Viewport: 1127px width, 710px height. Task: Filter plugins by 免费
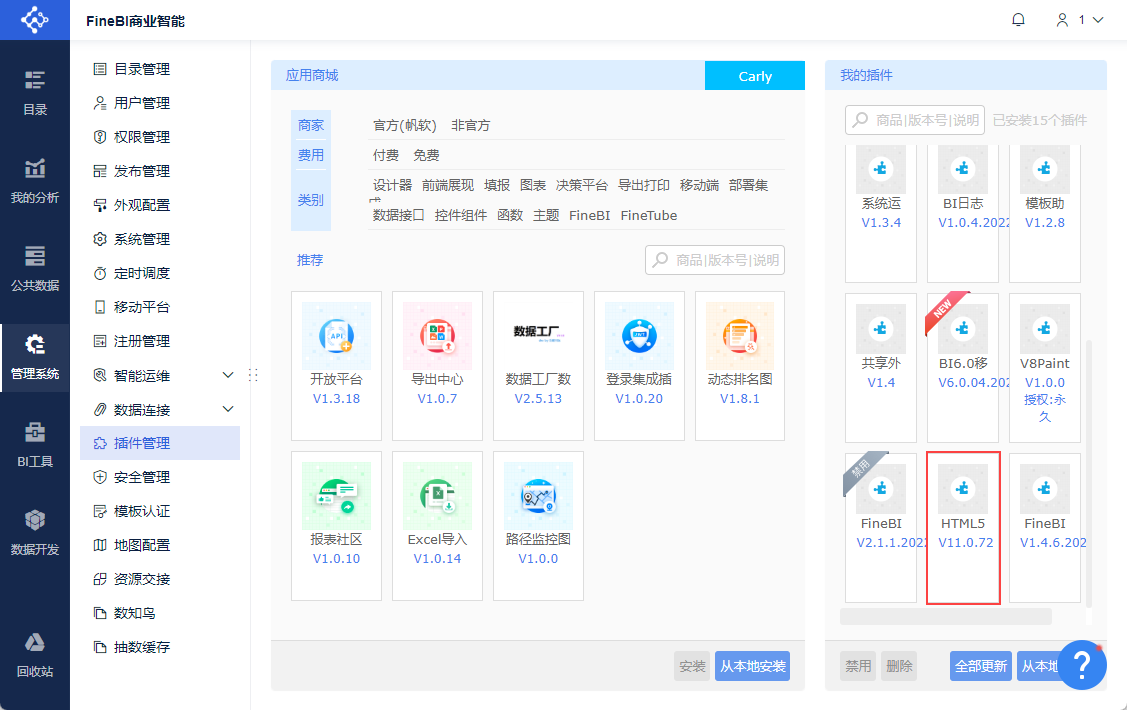pyautogui.click(x=426, y=155)
